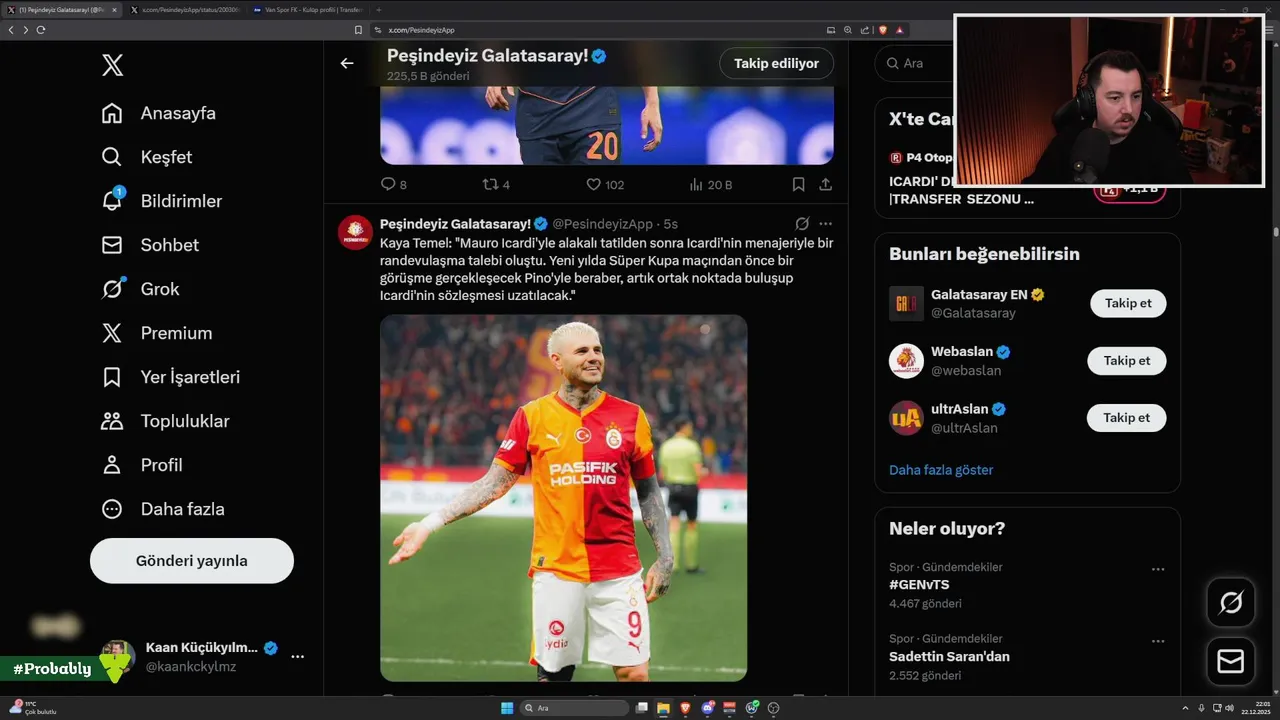Open Windows Start menu

[506, 708]
